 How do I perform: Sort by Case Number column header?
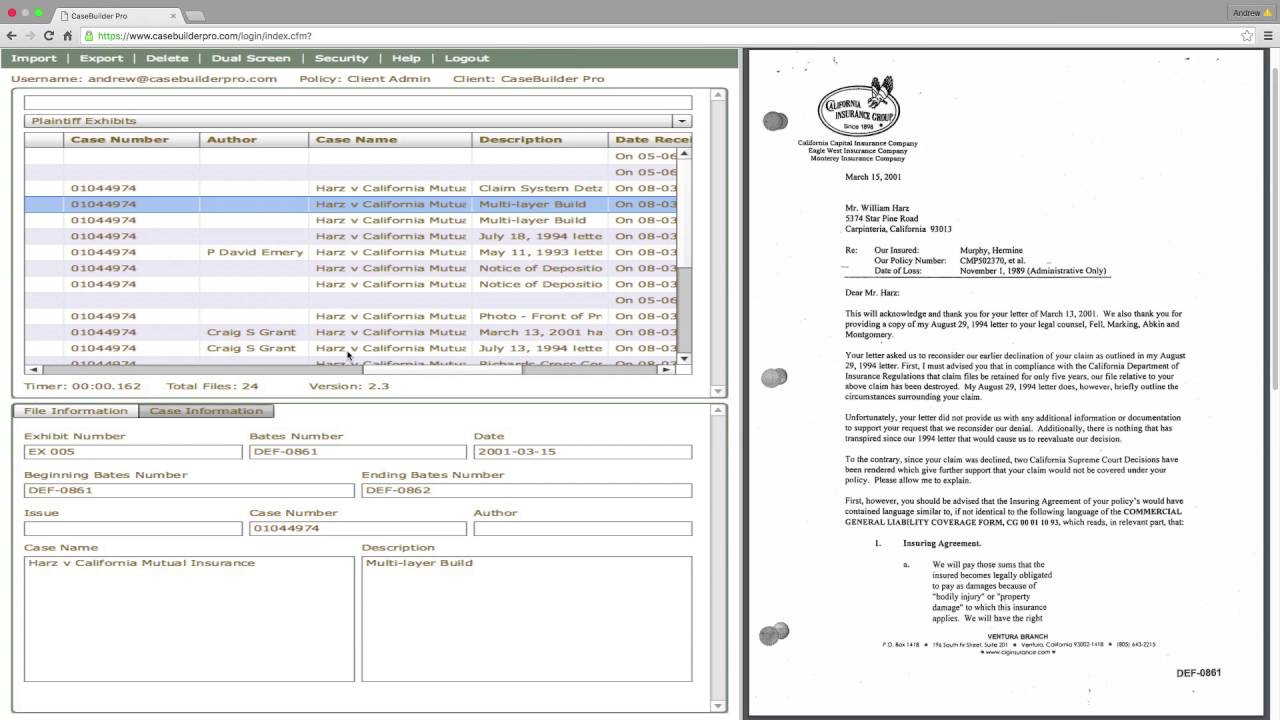tap(132, 140)
